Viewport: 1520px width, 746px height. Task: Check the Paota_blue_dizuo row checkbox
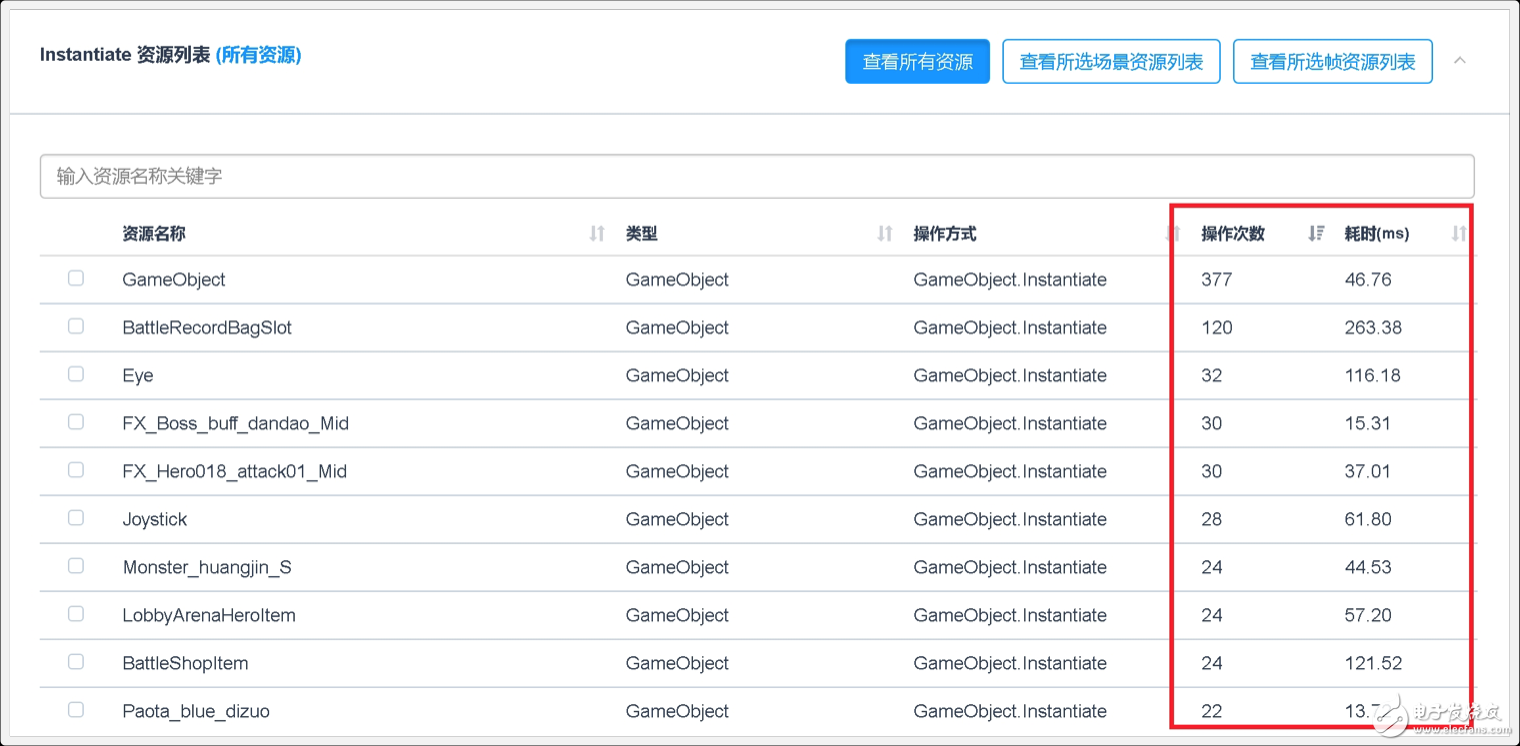pyautogui.click(x=76, y=711)
